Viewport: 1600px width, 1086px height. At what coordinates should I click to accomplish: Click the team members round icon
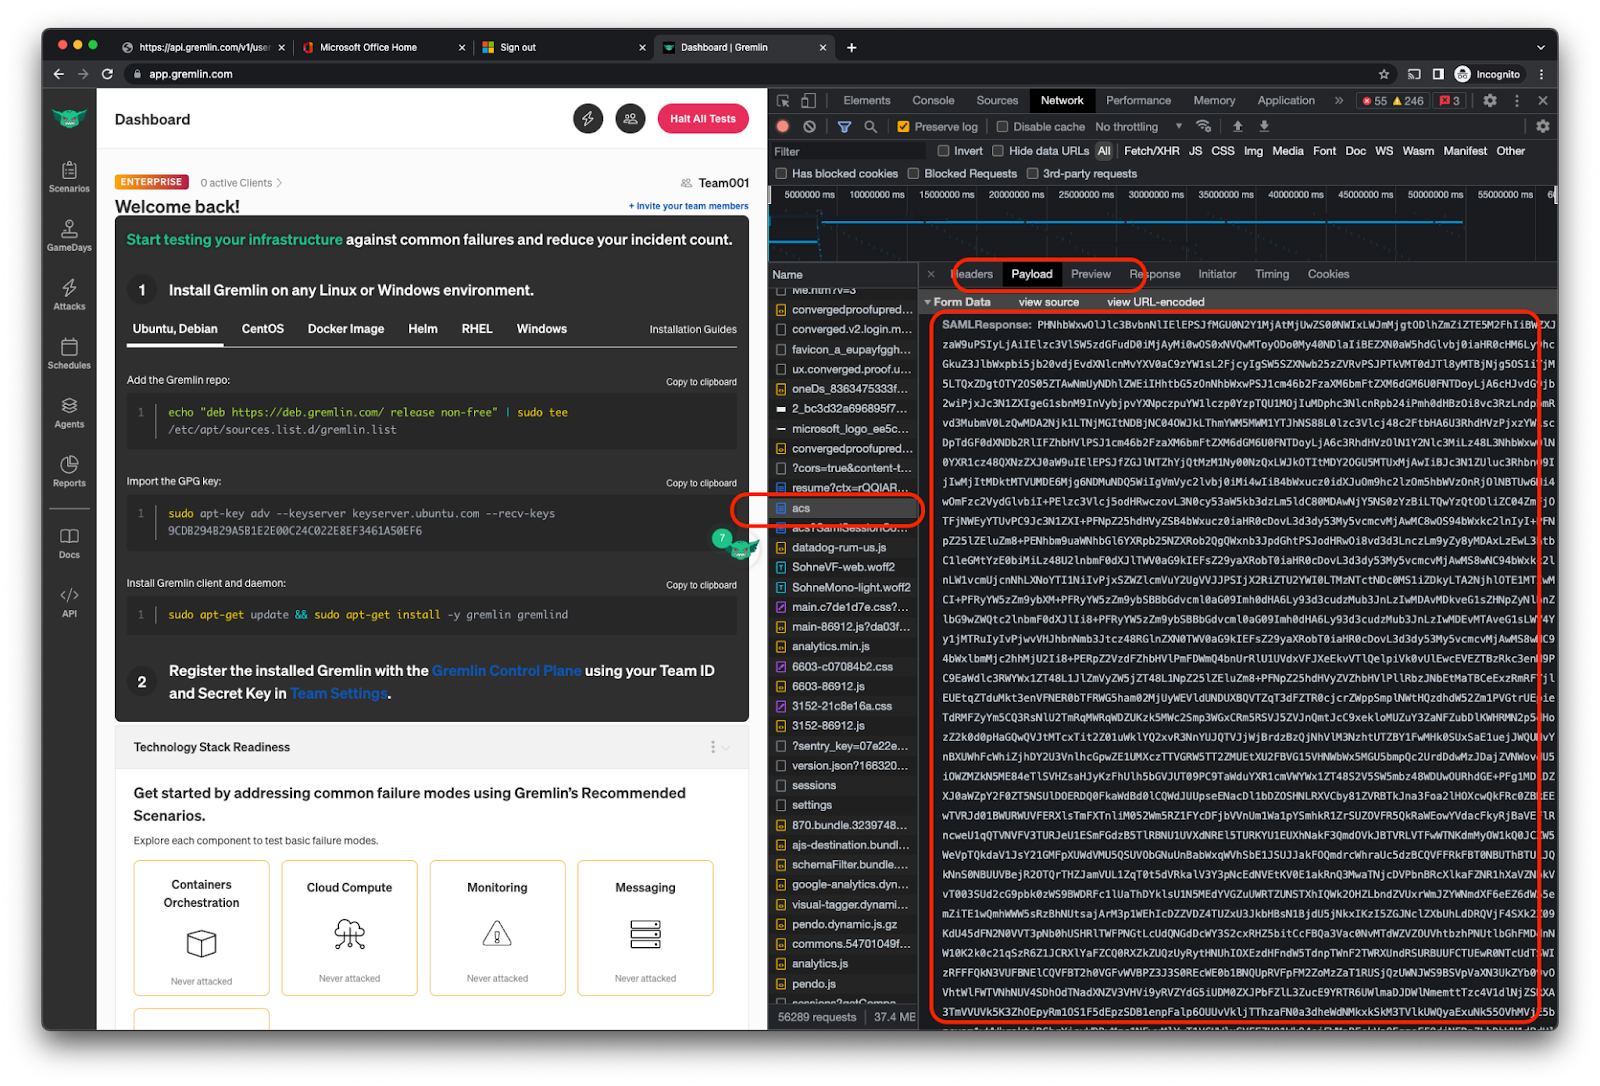point(630,119)
